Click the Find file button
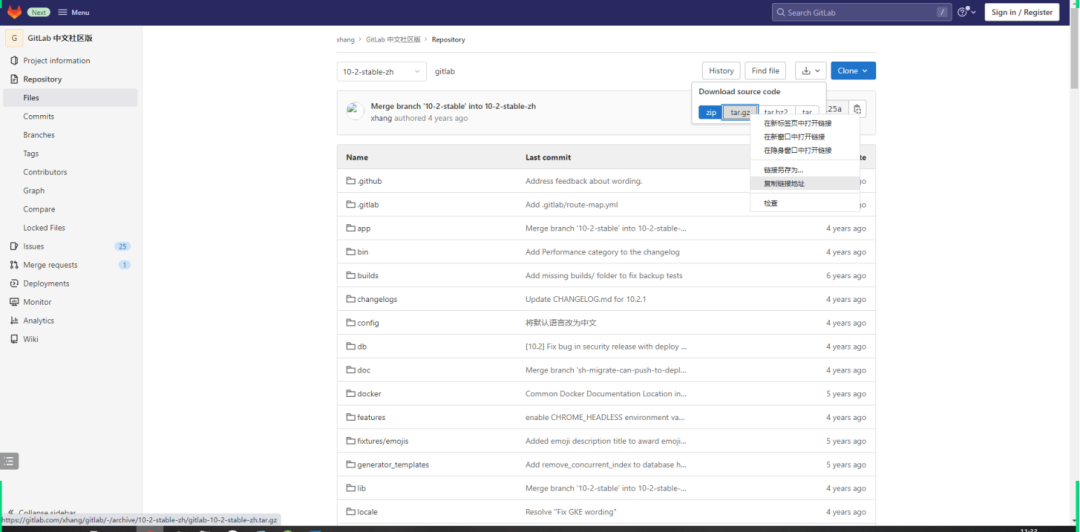1080x532 pixels. click(765, 71)
